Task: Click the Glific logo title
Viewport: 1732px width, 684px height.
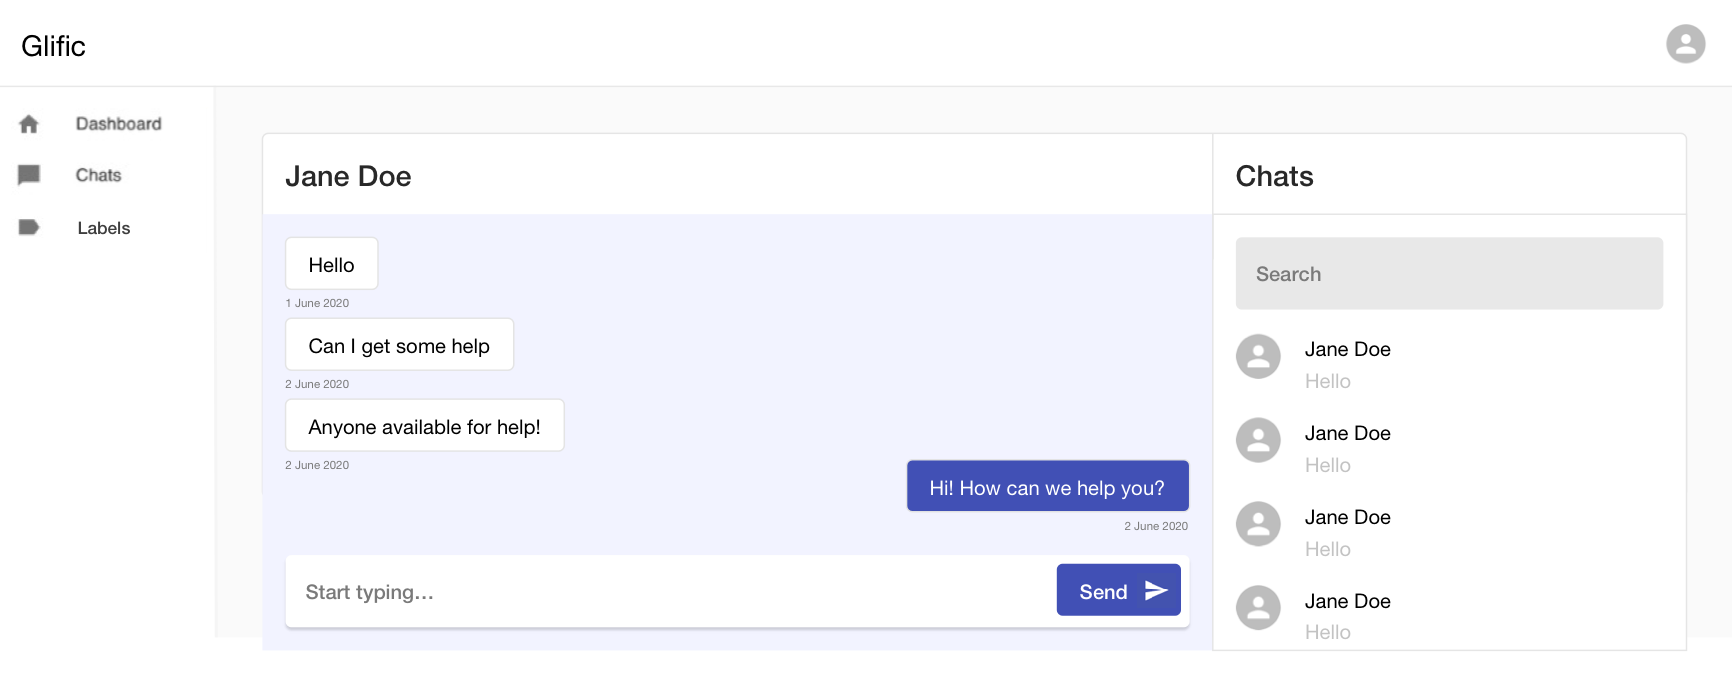Action: tap(54, 46)
